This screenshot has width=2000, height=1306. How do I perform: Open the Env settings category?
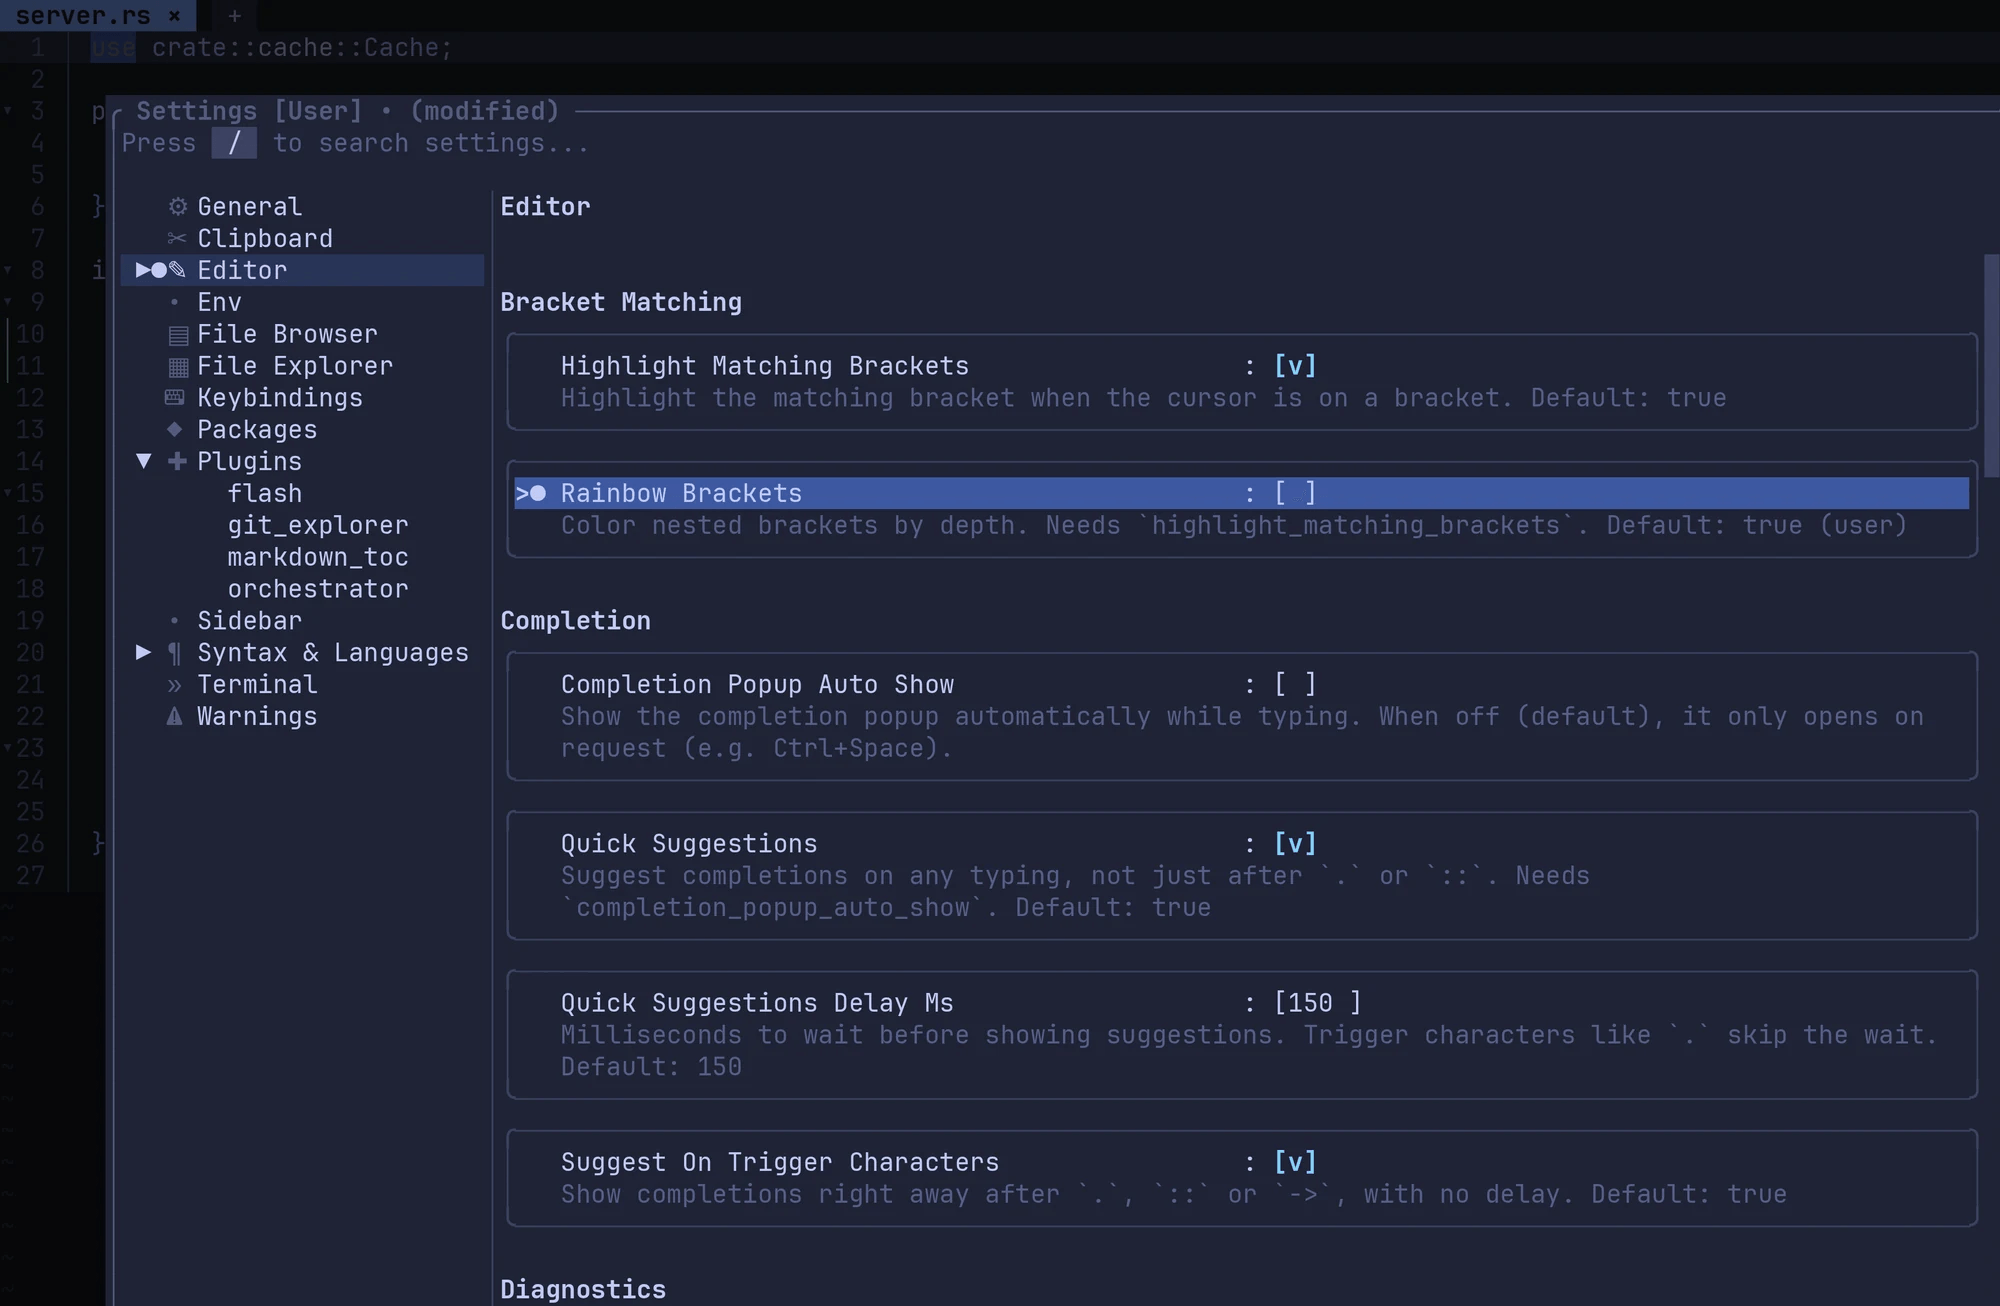click(219, 303)
